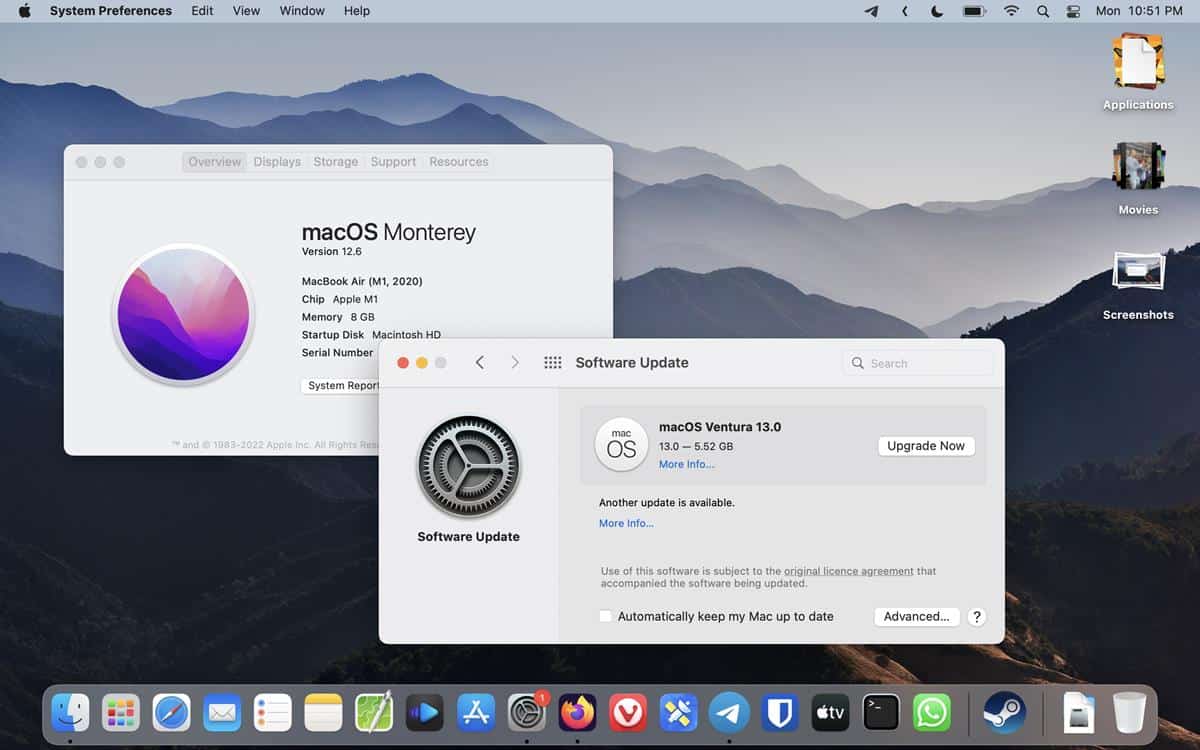Launch WhatsApp from the Dock
The height and width of the screenshot is (750, 1200).
[932, 713]
